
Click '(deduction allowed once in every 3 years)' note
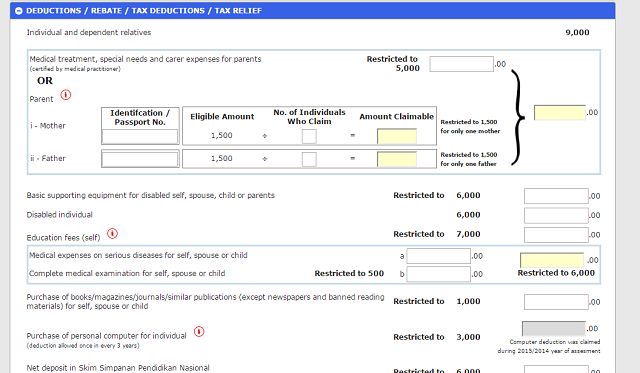coord(83,346)
